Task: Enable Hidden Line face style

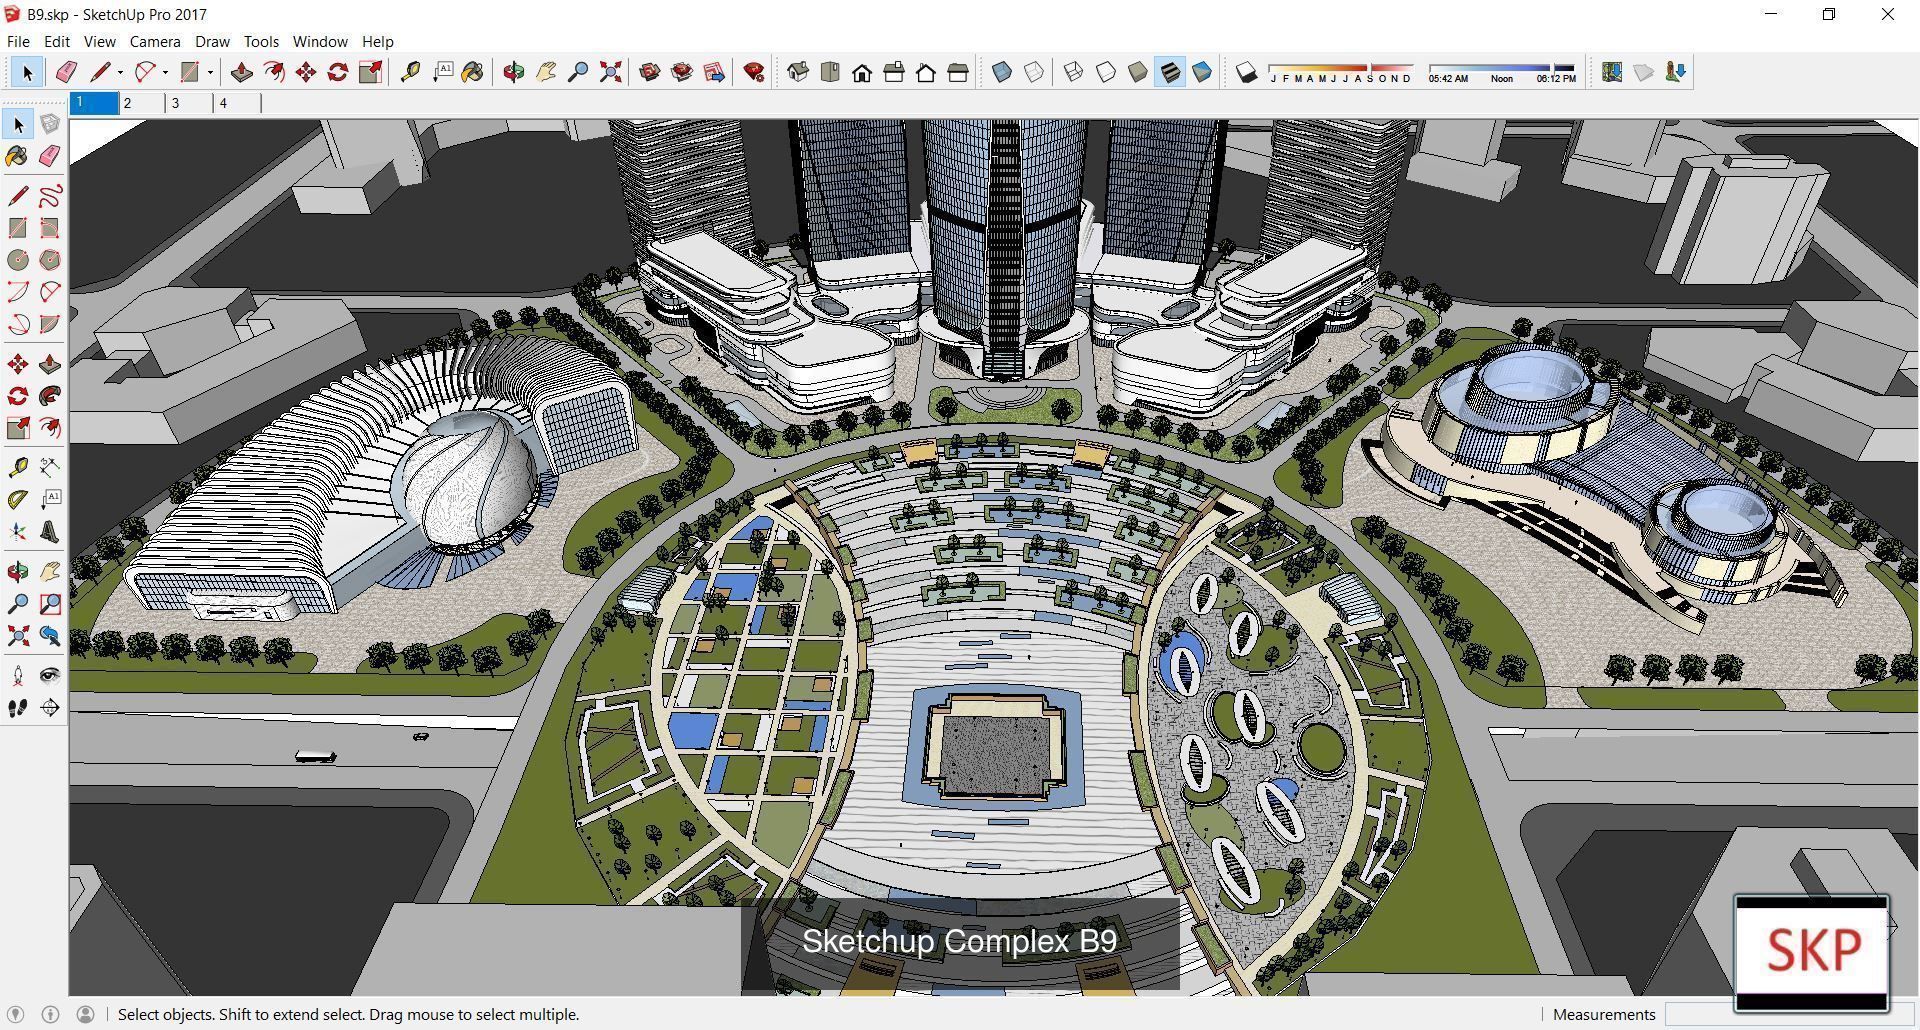Action: pyautogui.click(x=1106, y=72)
